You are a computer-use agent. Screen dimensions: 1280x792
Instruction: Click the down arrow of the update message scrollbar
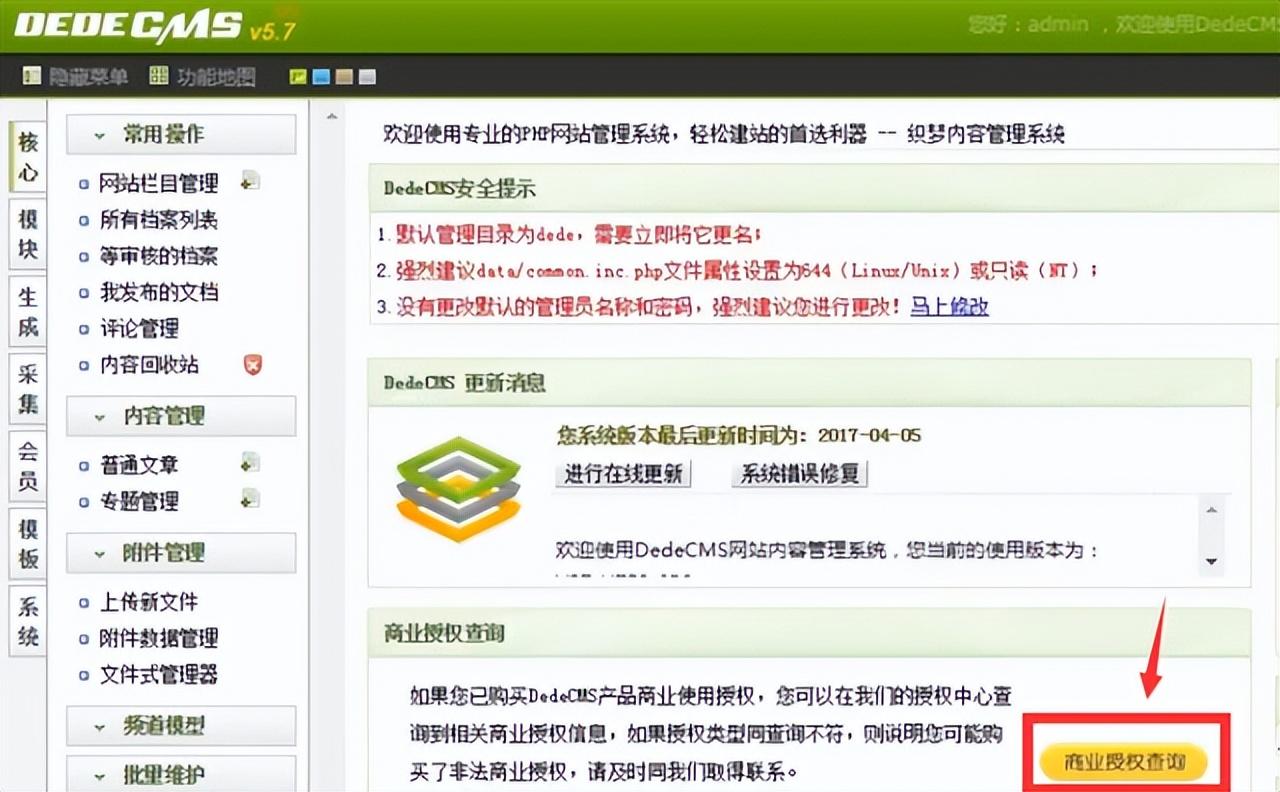pos(1212,561)
